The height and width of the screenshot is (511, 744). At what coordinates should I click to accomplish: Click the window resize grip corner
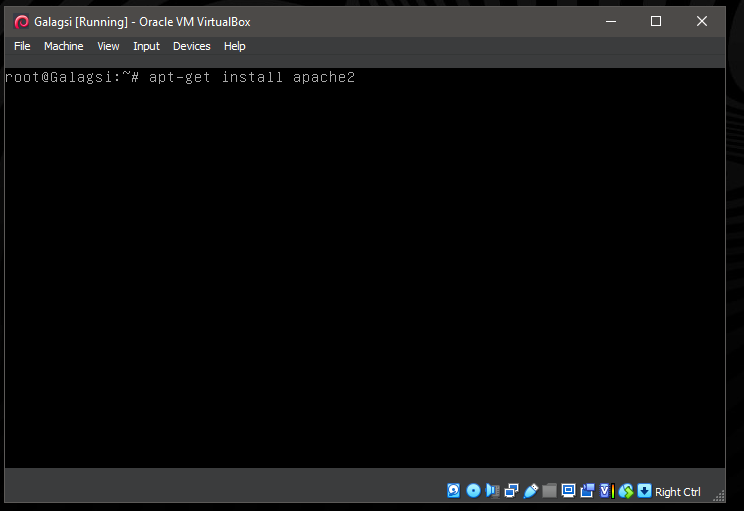point(719,496)
